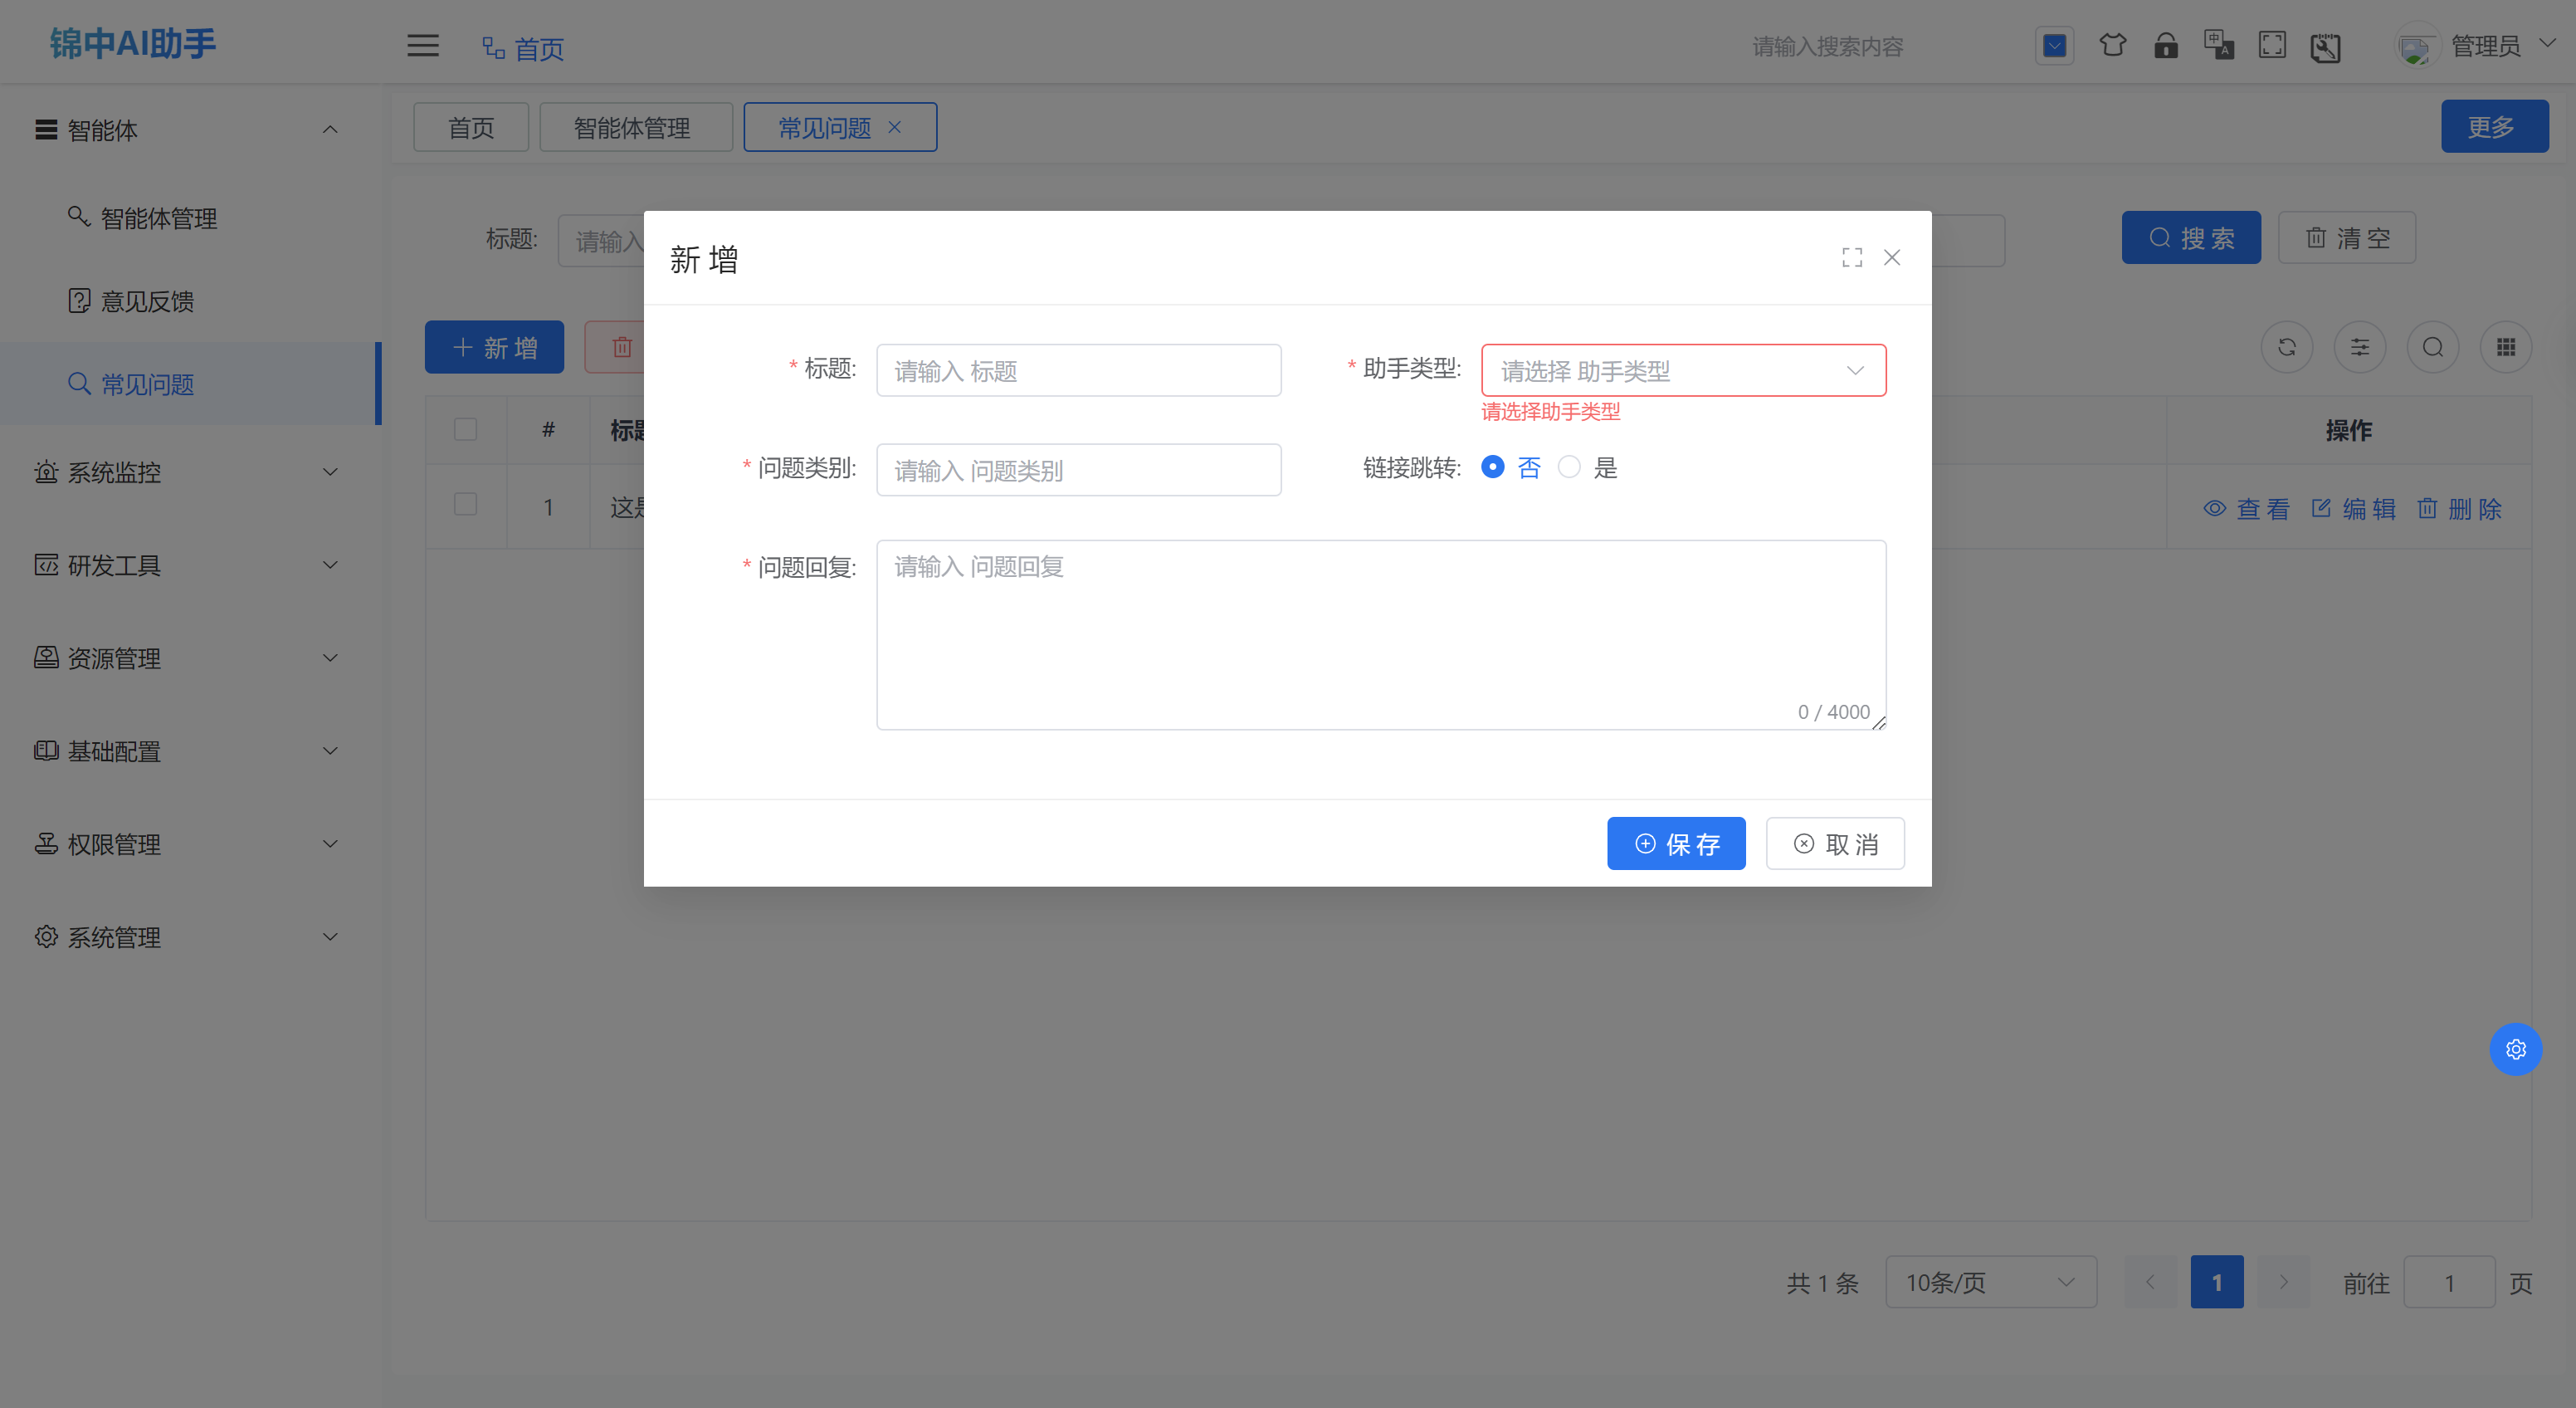This screenshot has width=2576, height=1408.
Task: Open the 10条/页 page size dropdown
Action: tap(1990, 1282)
